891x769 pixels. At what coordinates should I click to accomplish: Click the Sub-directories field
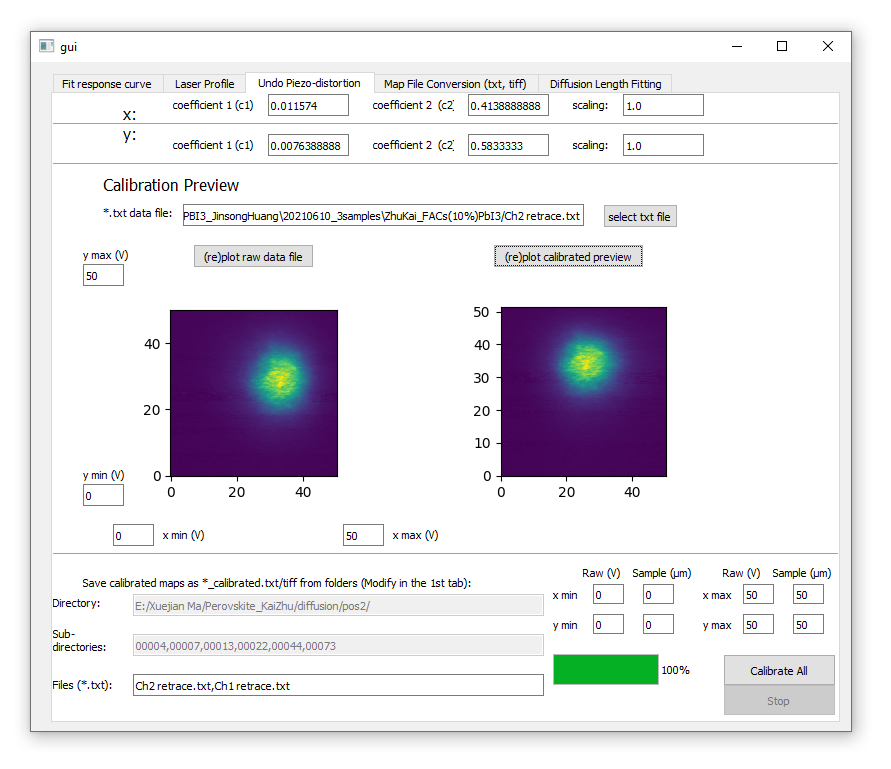(x=338, y=646)
